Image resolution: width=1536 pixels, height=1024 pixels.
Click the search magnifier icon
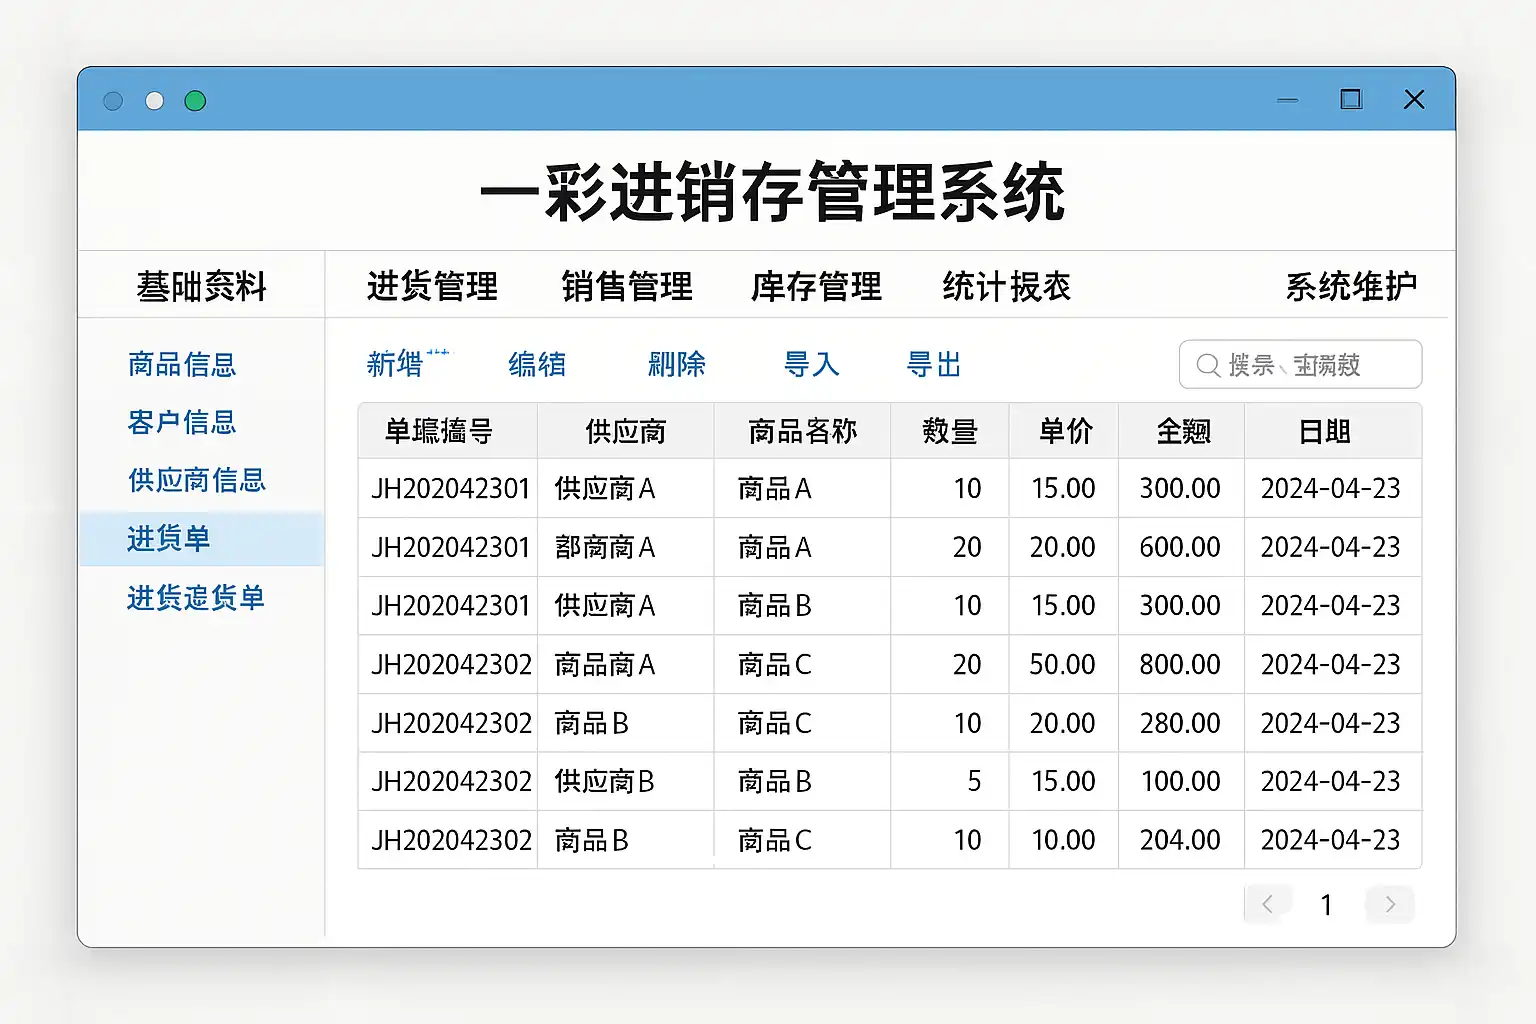[x=1208, y=366]
